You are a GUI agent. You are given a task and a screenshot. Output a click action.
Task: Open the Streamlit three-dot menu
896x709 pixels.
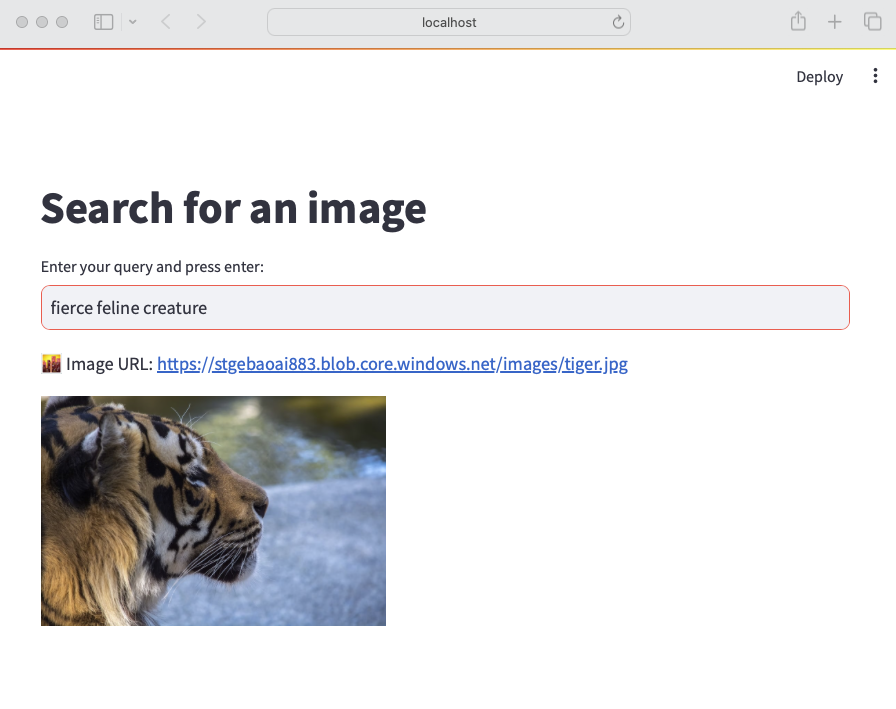875,76
